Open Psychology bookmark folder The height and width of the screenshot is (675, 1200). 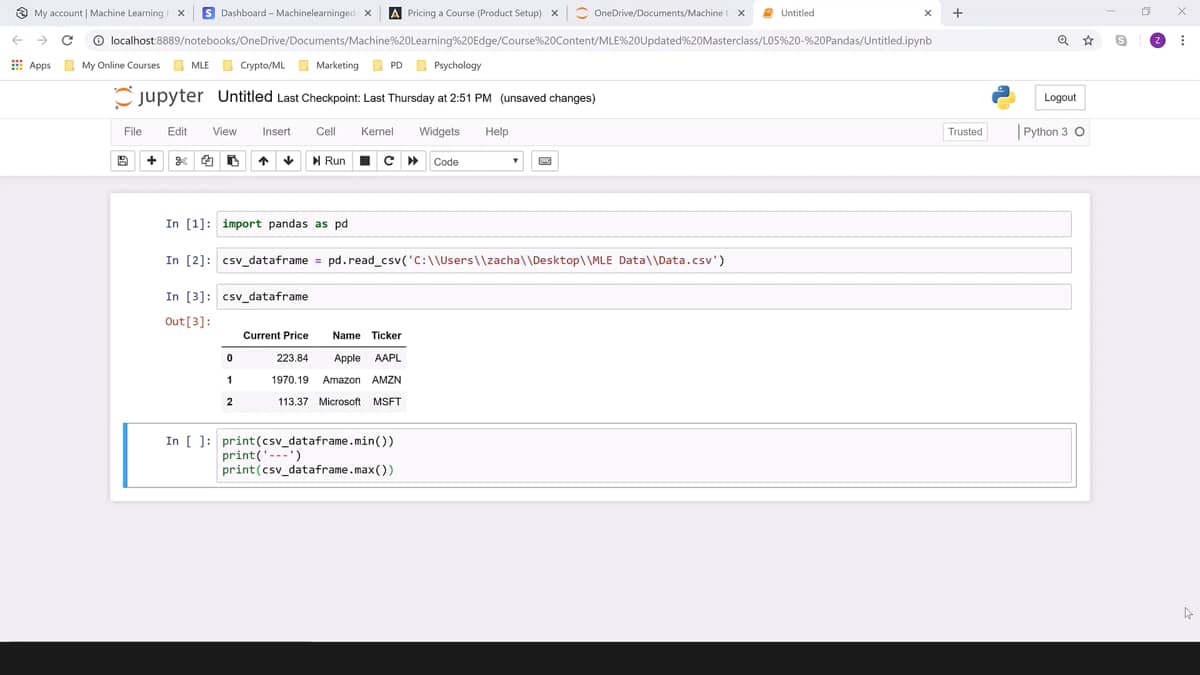pyautogui.click(x=449, y=65)
